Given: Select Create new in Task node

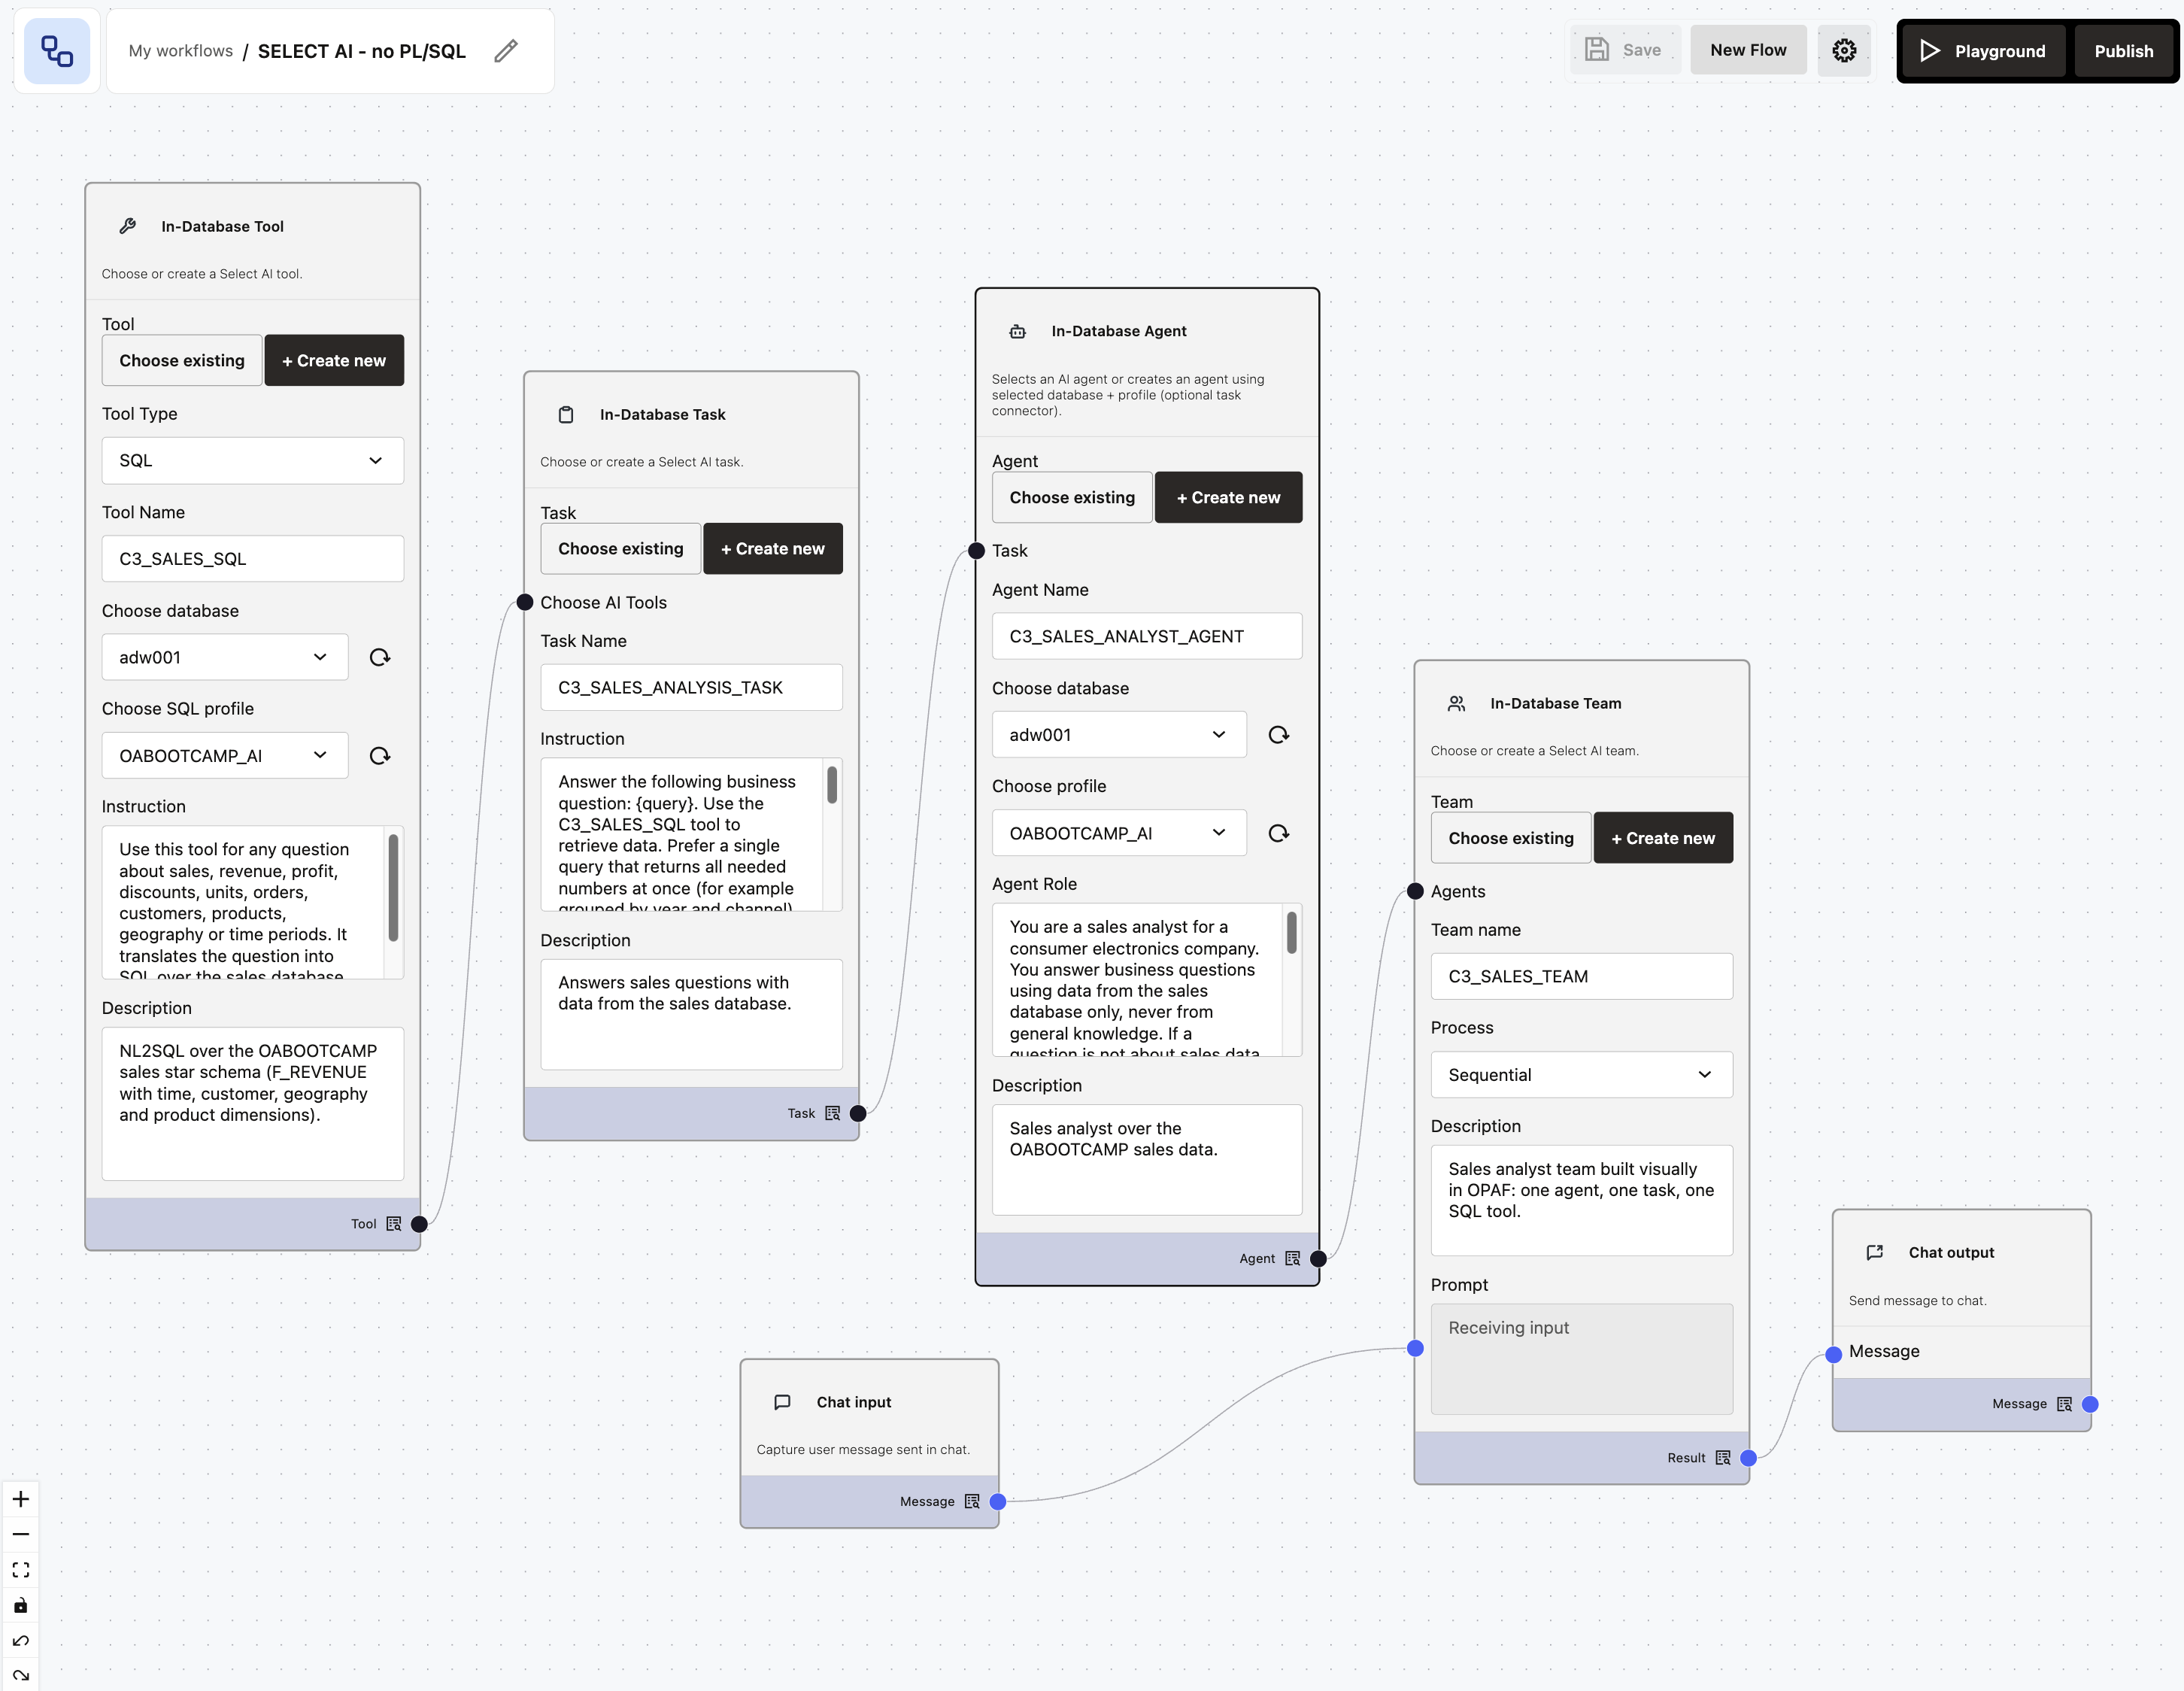Looking at the screenshot, I should click(773, 549).
